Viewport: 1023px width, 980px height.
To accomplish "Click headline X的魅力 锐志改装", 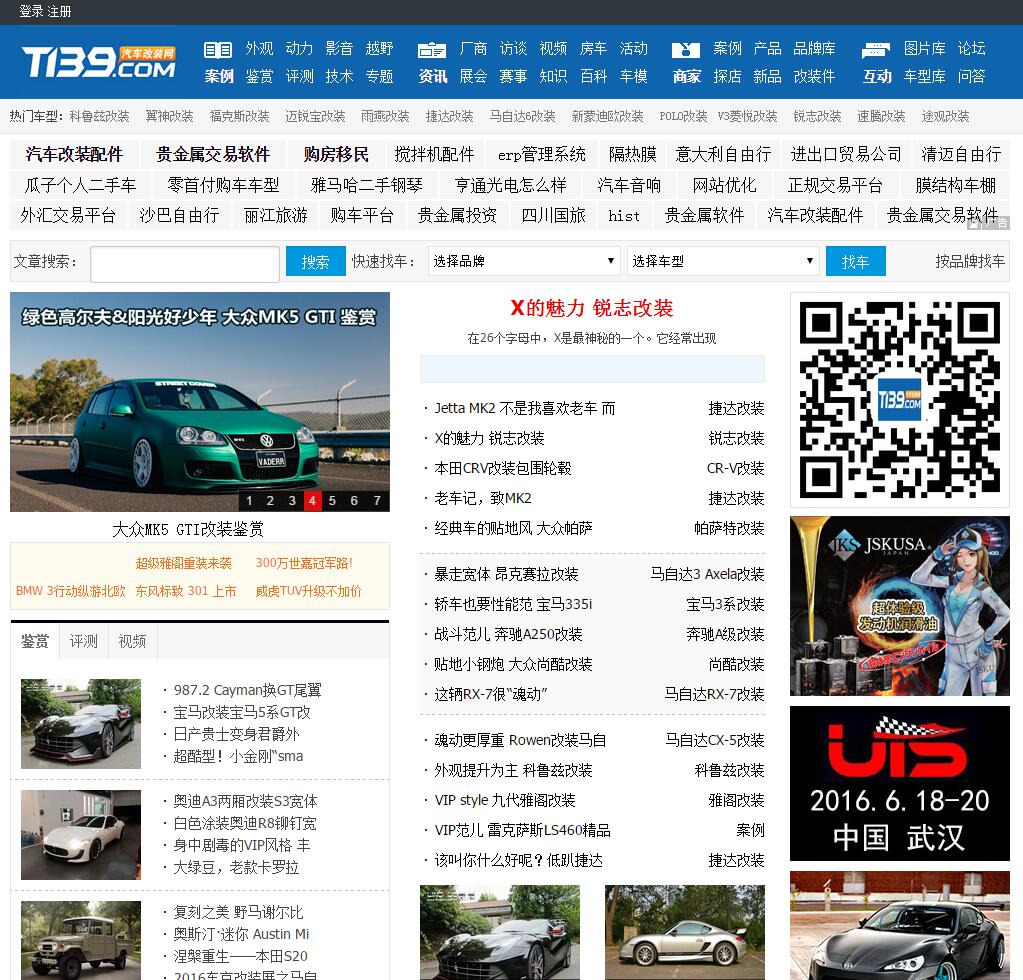I will (x=592, y=308).
